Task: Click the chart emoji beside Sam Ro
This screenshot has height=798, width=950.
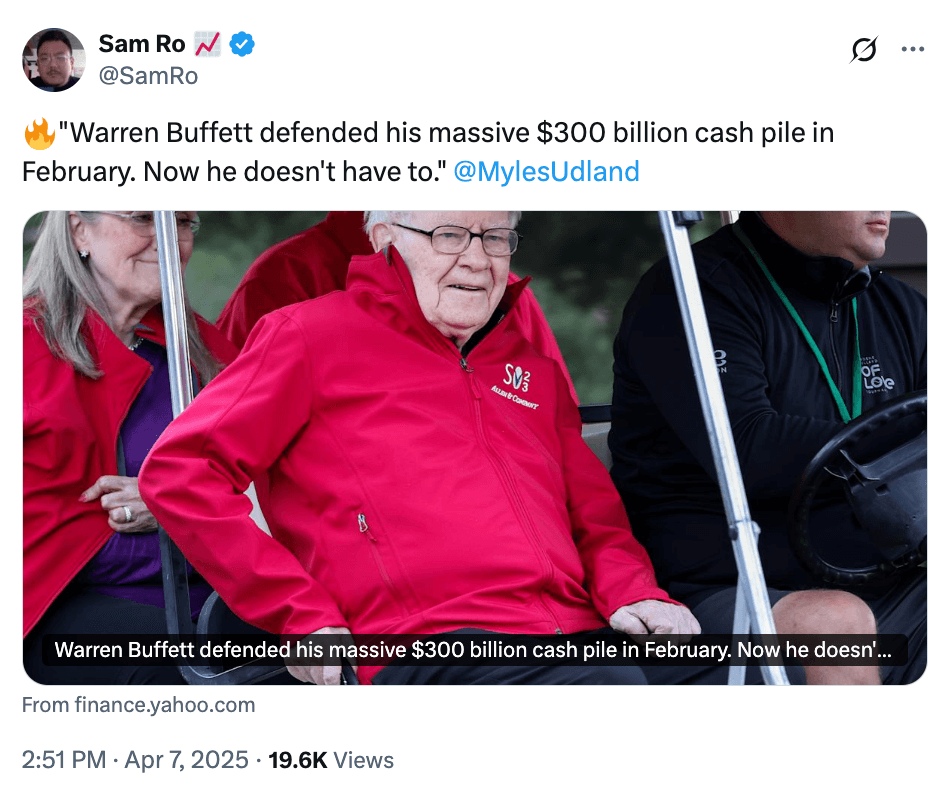Action: point(207,44)
